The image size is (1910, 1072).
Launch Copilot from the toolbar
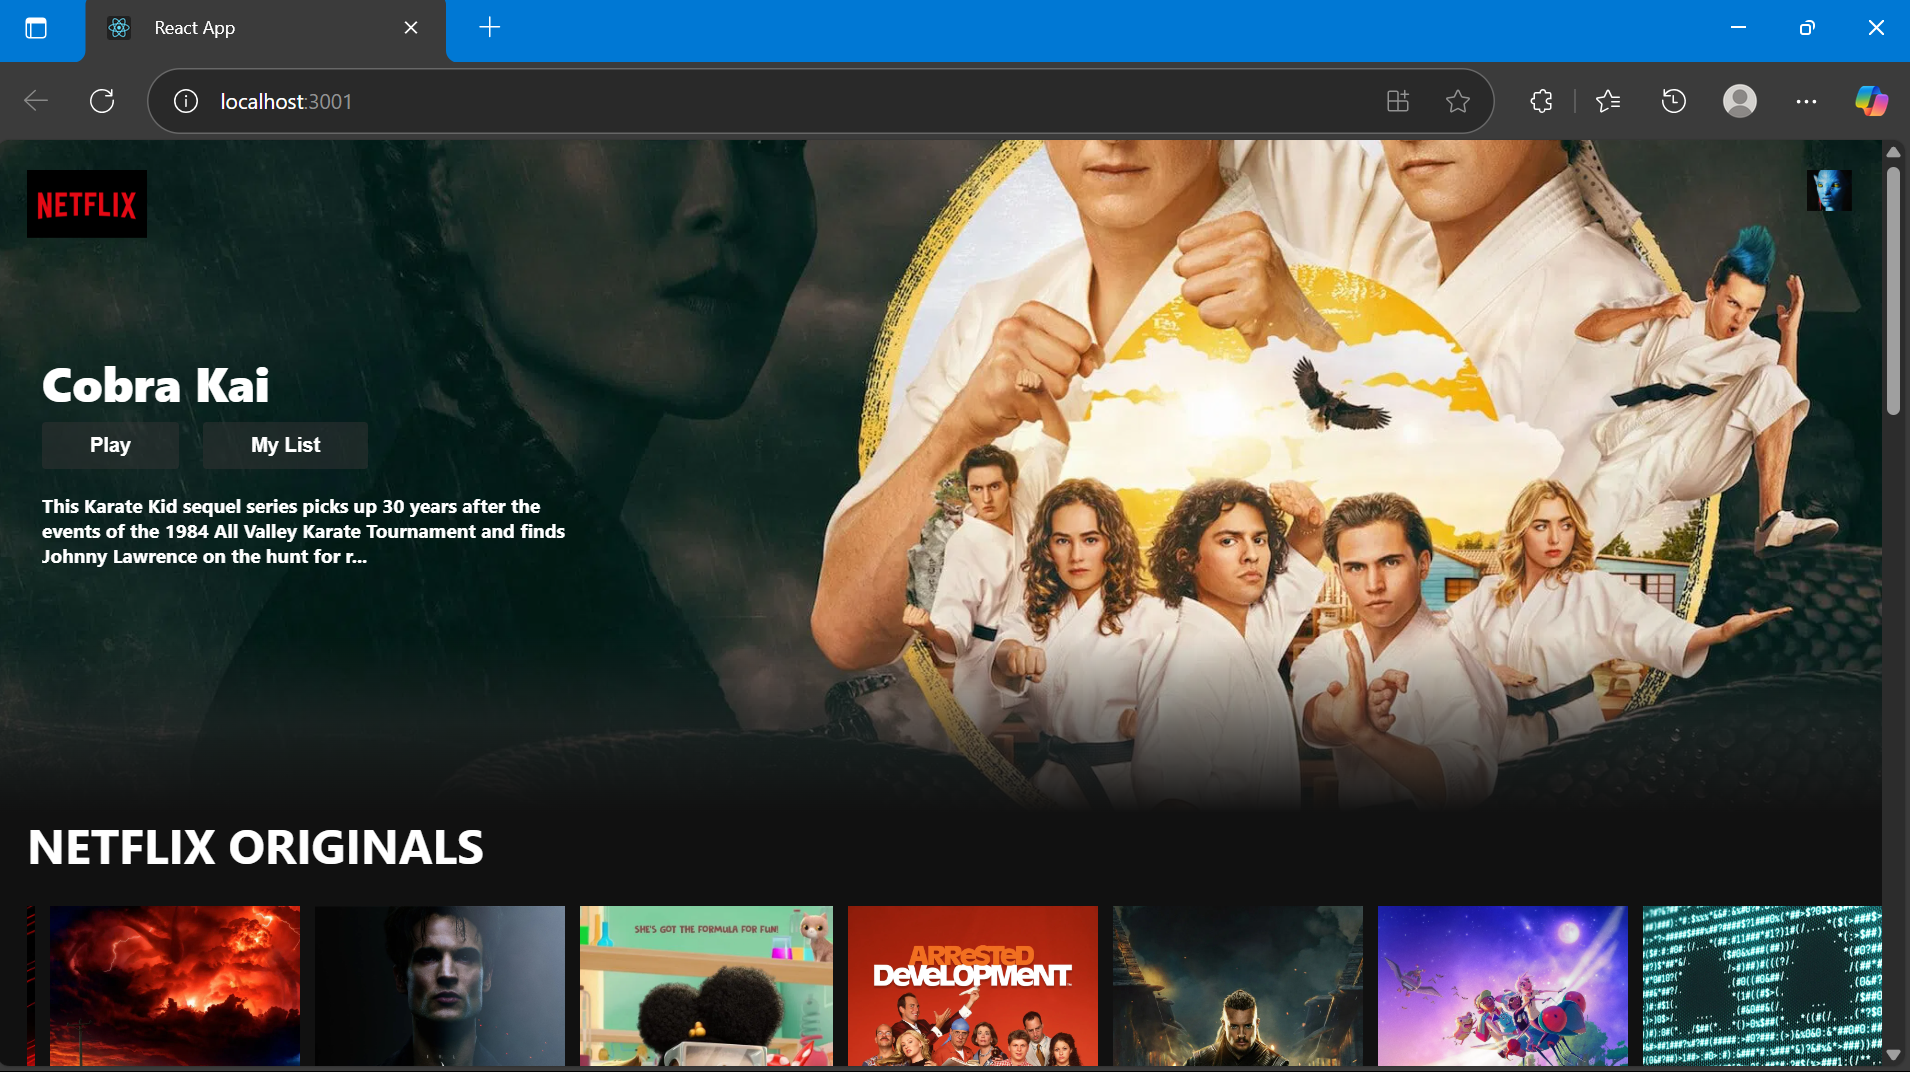1871,101
